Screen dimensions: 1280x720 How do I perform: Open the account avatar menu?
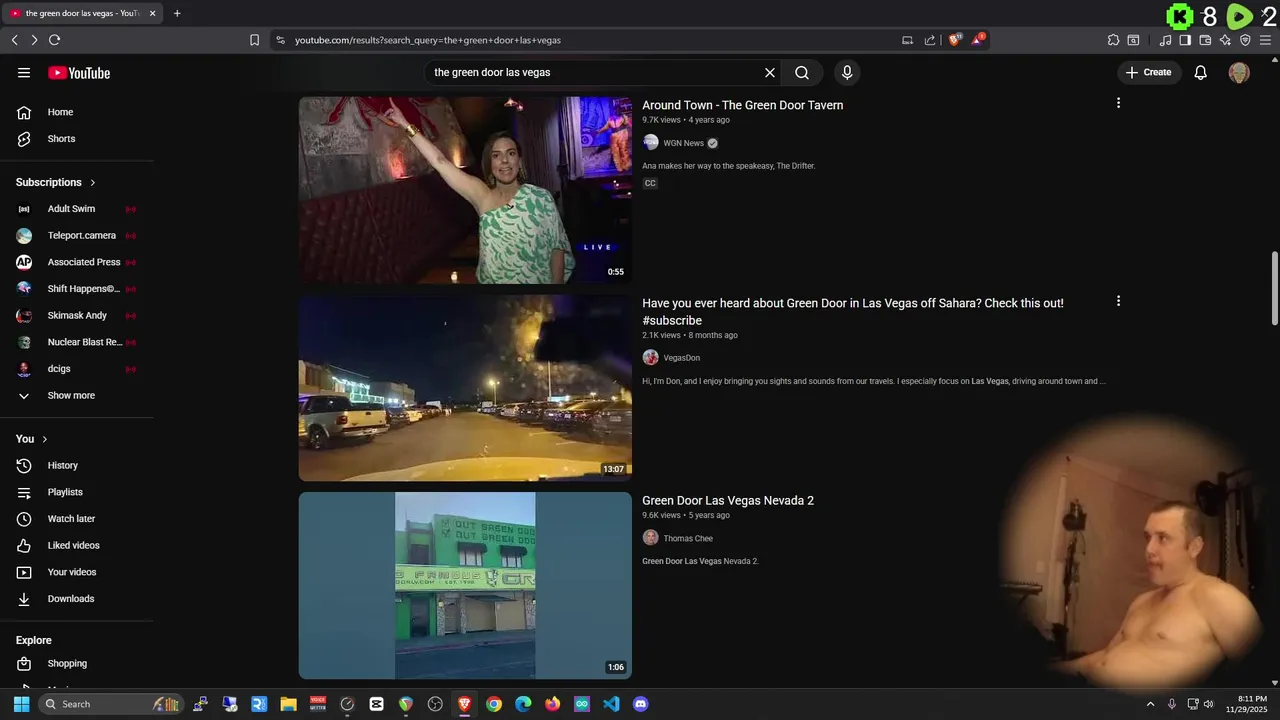click(1239, 72)
